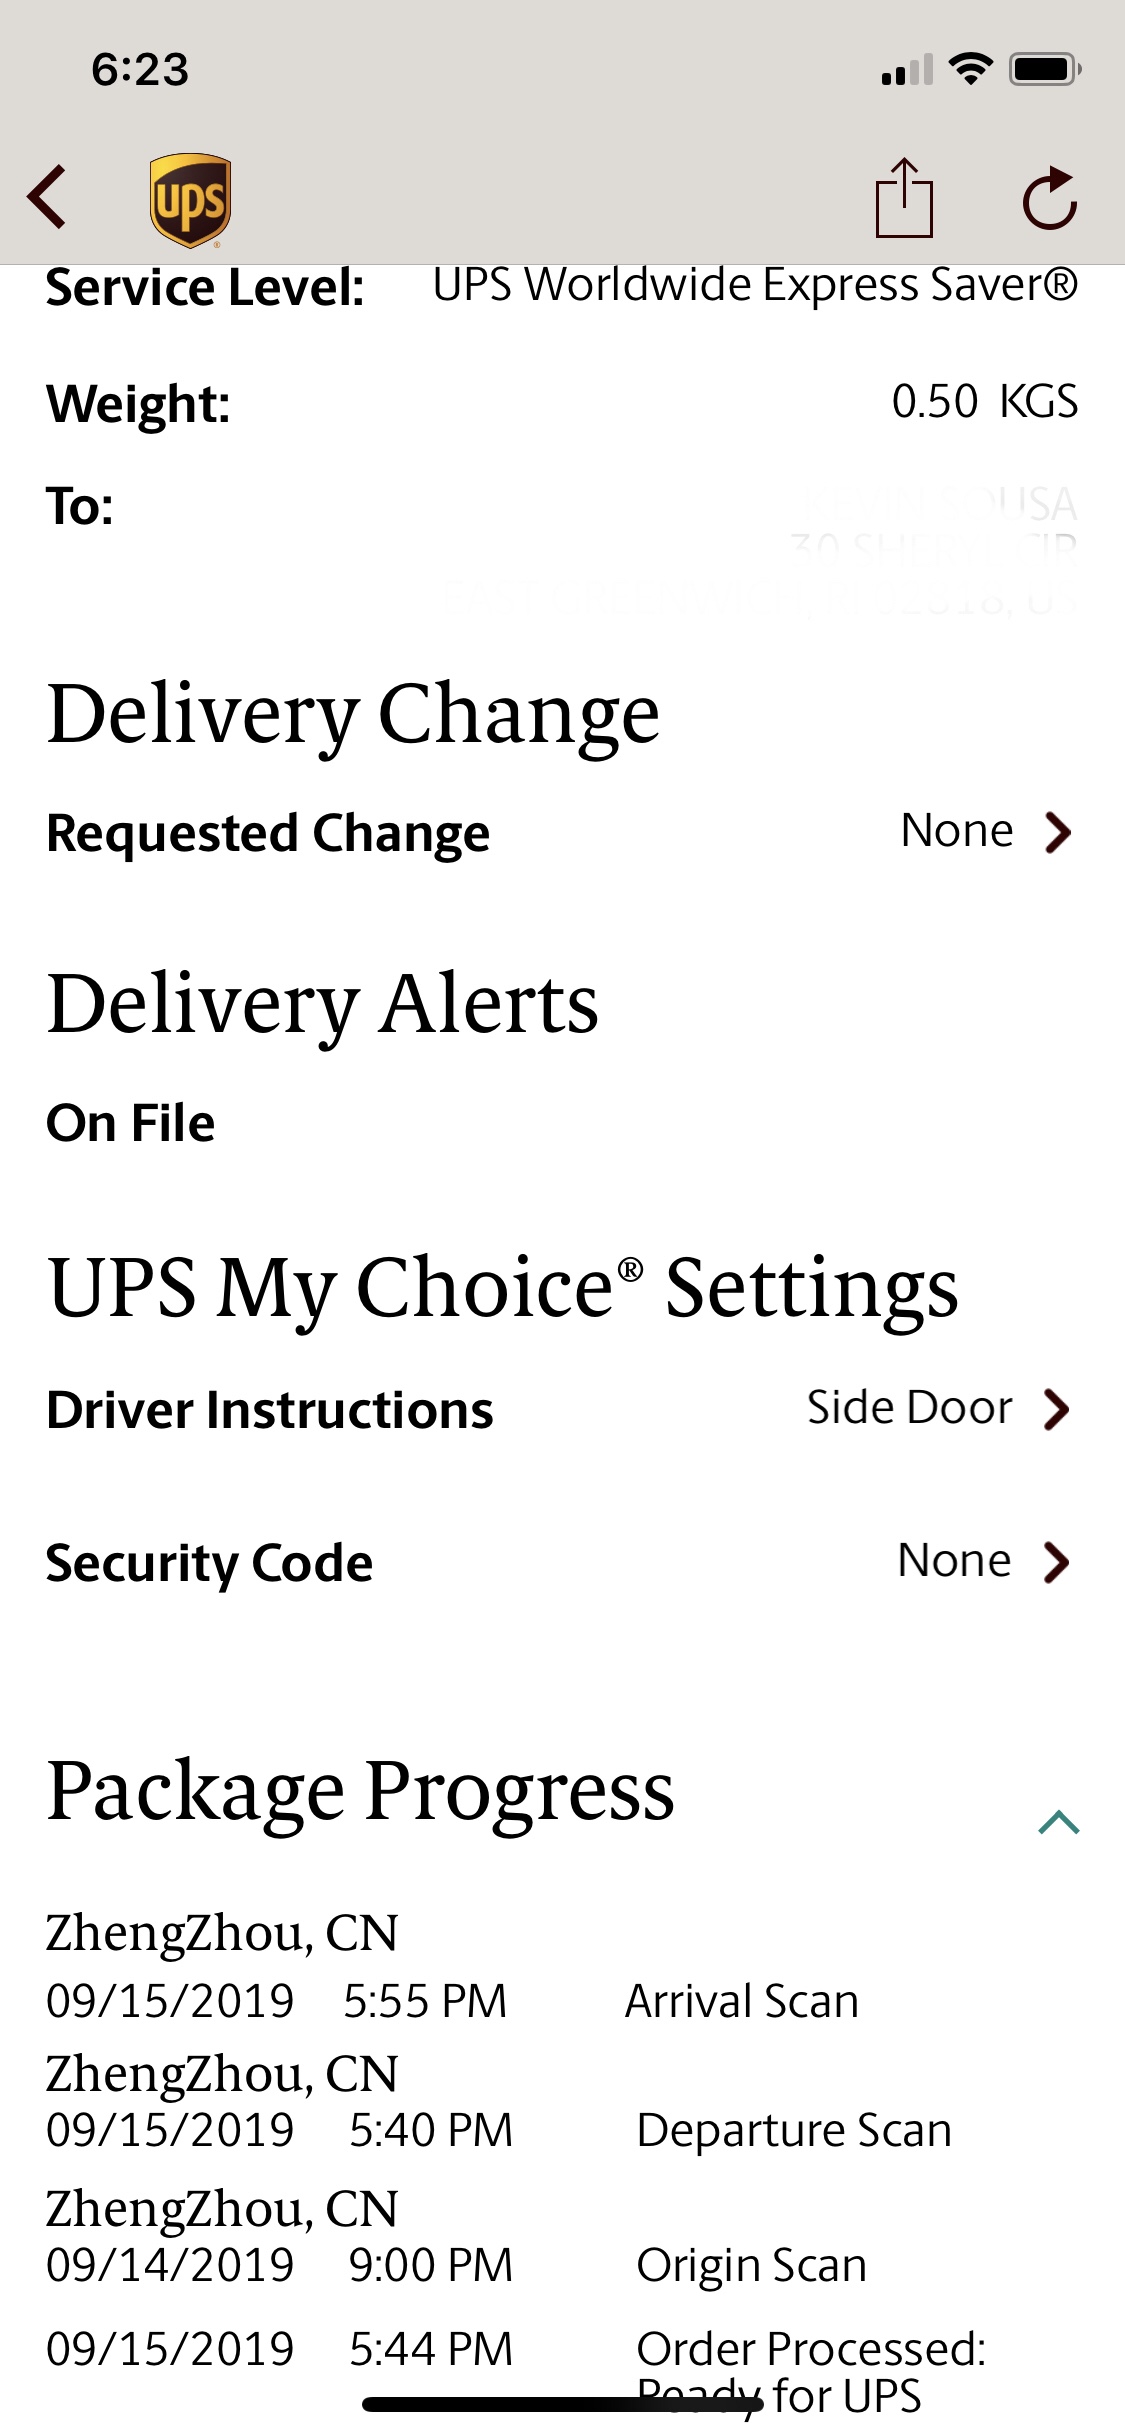Image resolution: width=1125 pixels, height=2436 pixels.
Task: Open Requested Change chevron arrow
Action: tap(1058, 832)
